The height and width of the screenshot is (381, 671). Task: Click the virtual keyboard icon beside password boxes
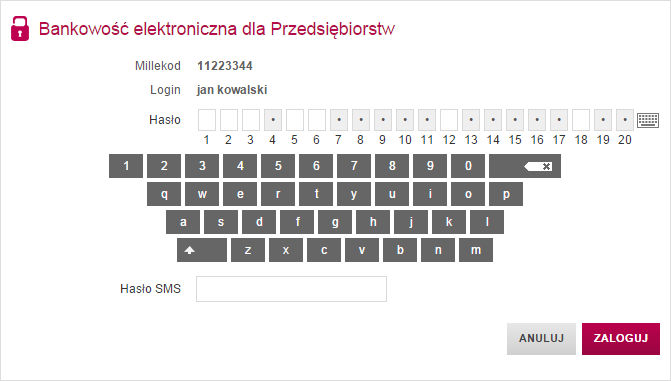pos(648,120)
